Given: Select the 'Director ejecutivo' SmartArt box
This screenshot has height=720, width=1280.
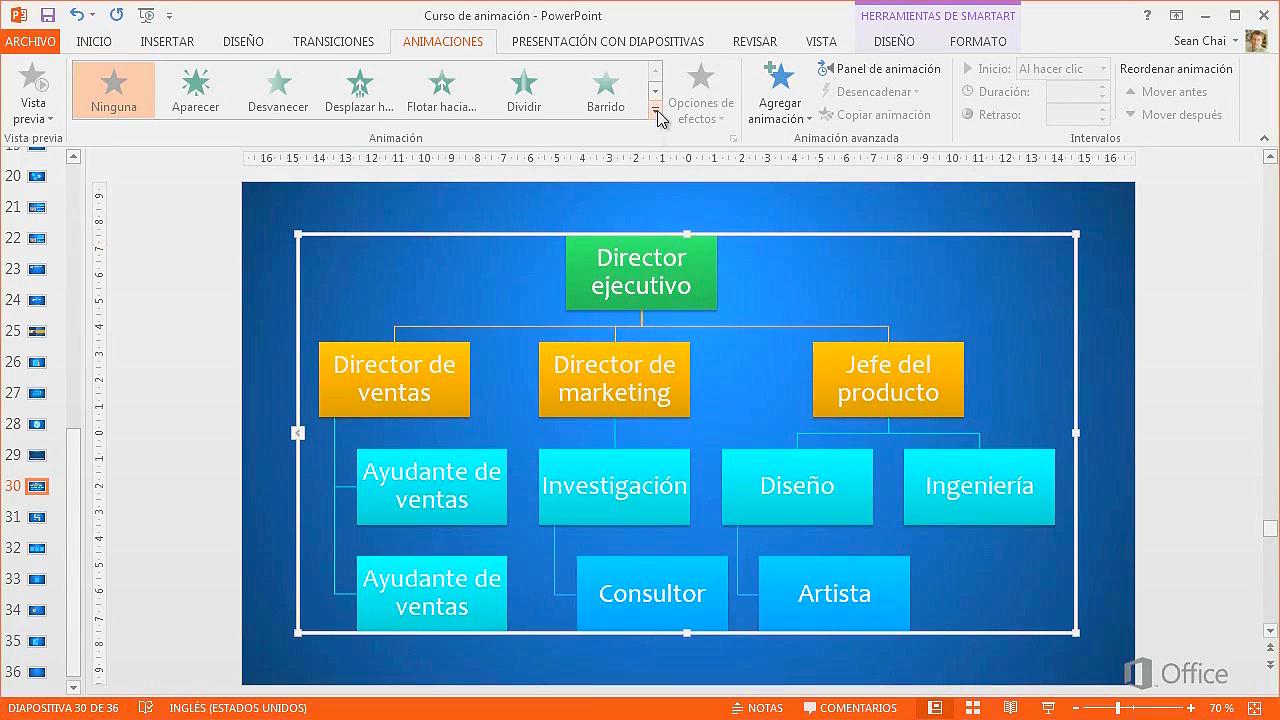Looking at the screenshot, I should tap(641, 272).
